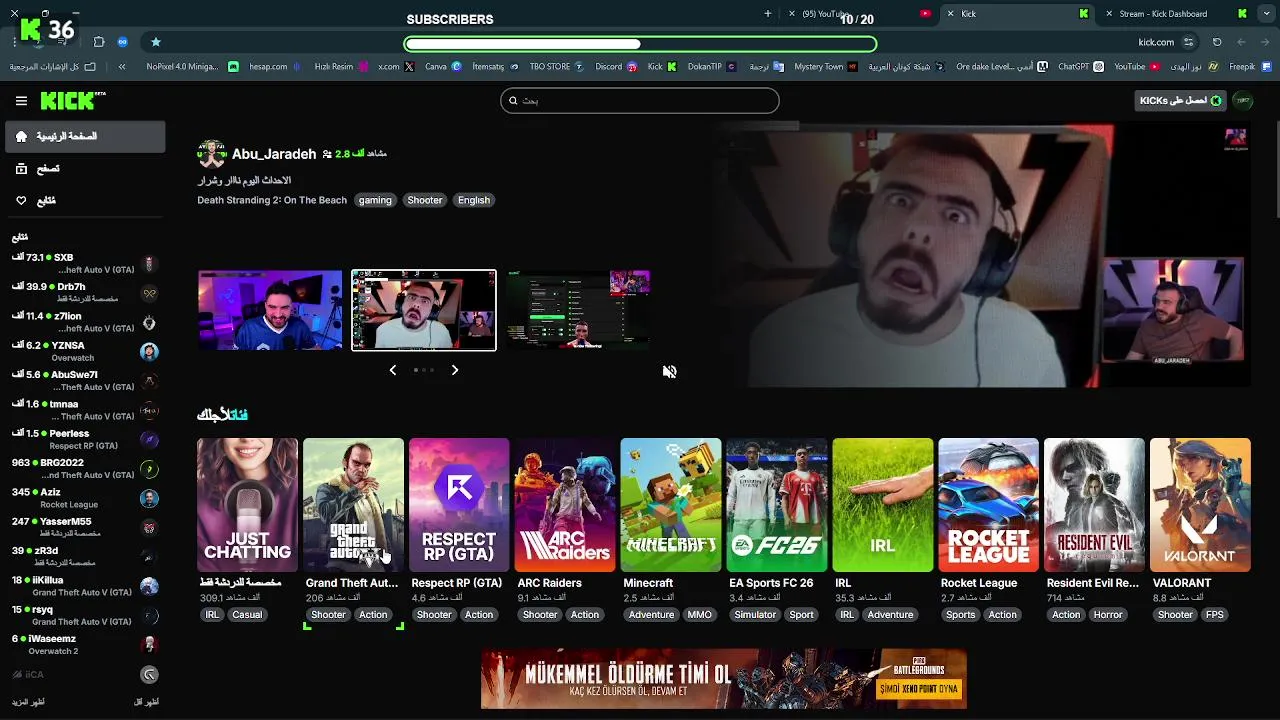Unmute the featured stream with the speaker icon

tap(669, 371)
